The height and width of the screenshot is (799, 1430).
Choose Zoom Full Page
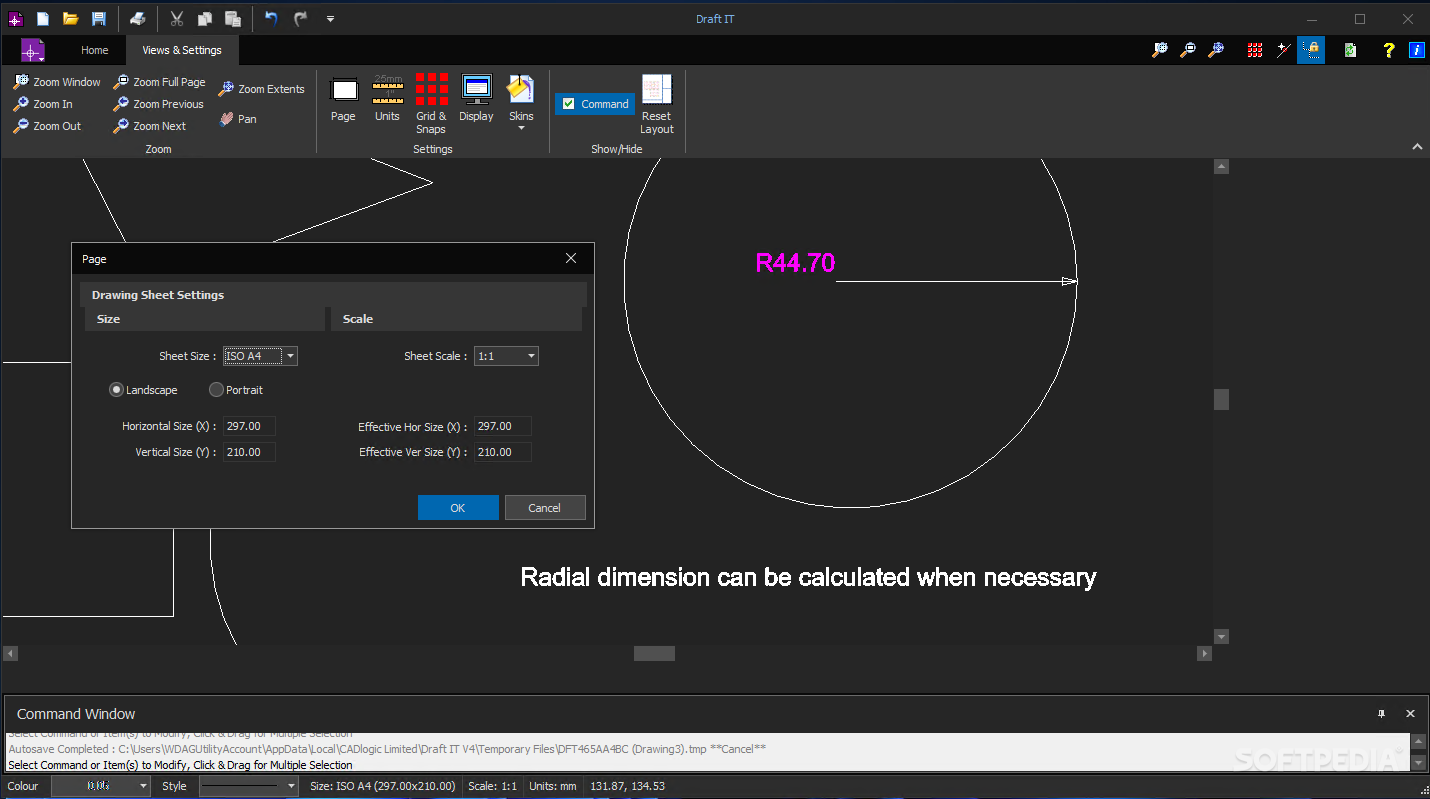coord(159,82)
